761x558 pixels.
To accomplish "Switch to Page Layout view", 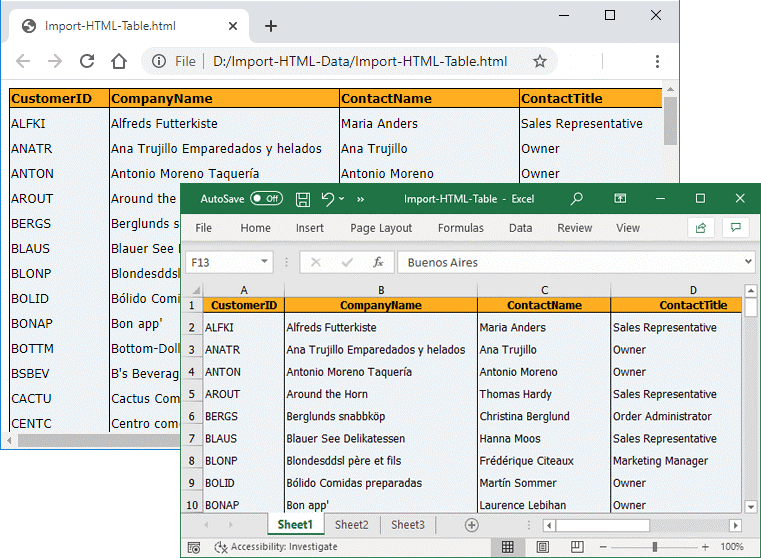I will coord(542,547).
